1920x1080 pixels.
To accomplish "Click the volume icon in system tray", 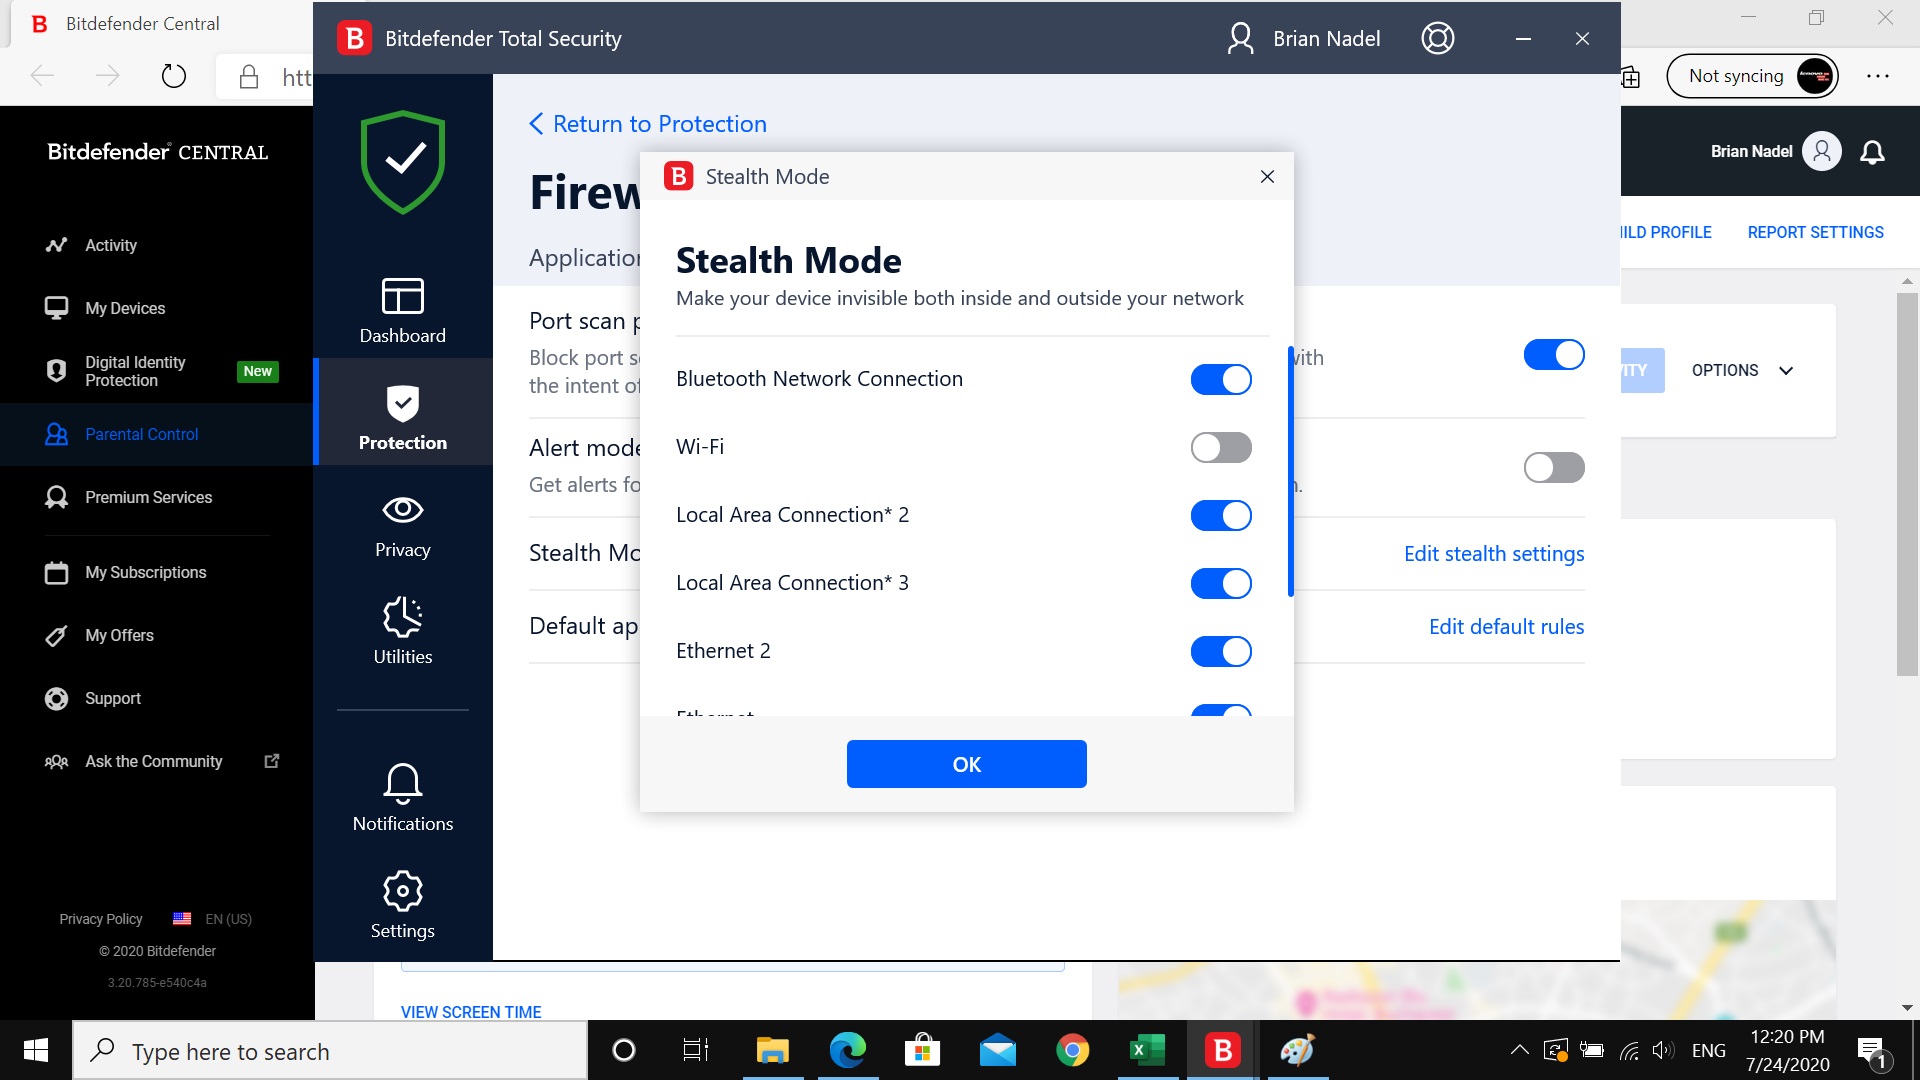I will point(1663,1050).
